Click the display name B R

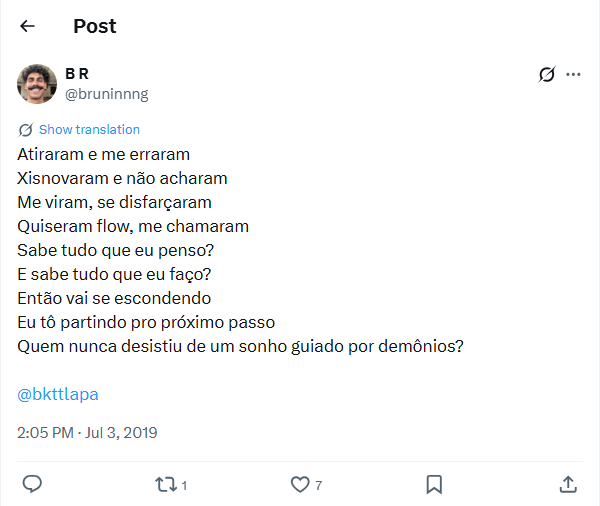click(76, 74)
